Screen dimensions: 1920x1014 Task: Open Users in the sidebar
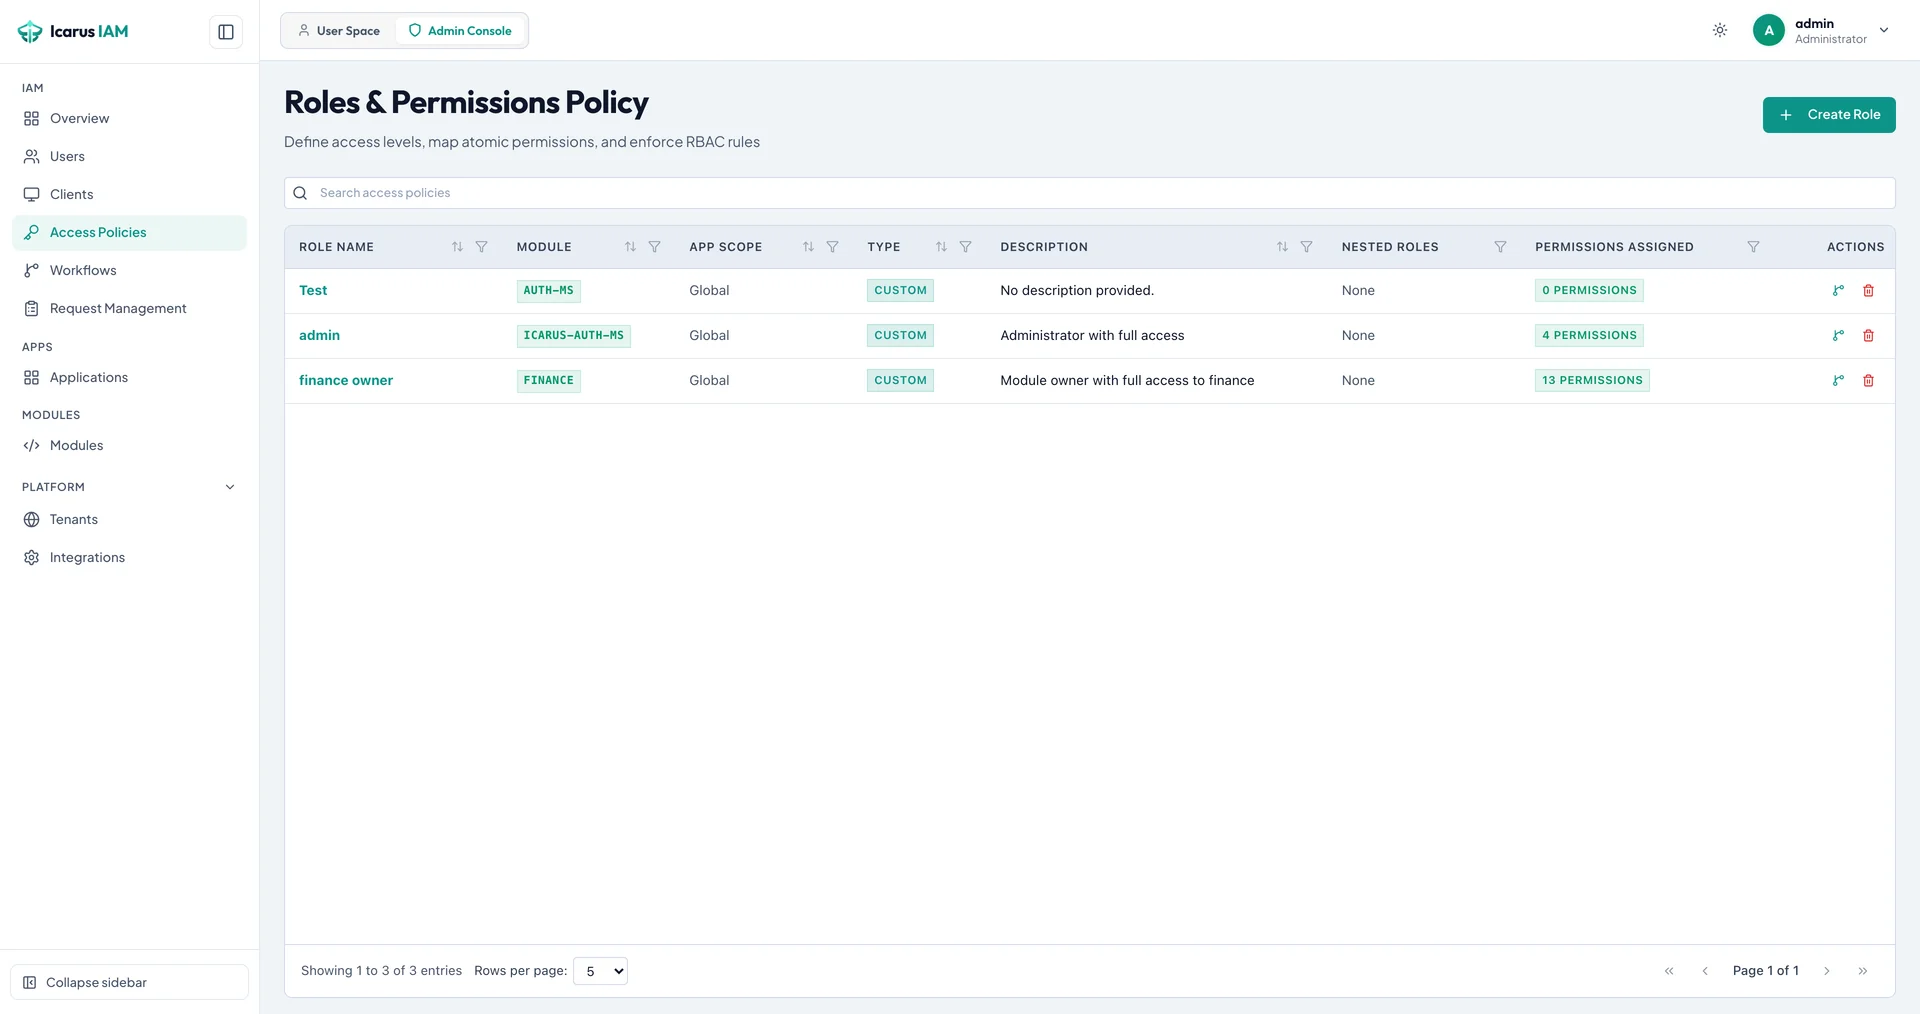[x=129, y=156]
